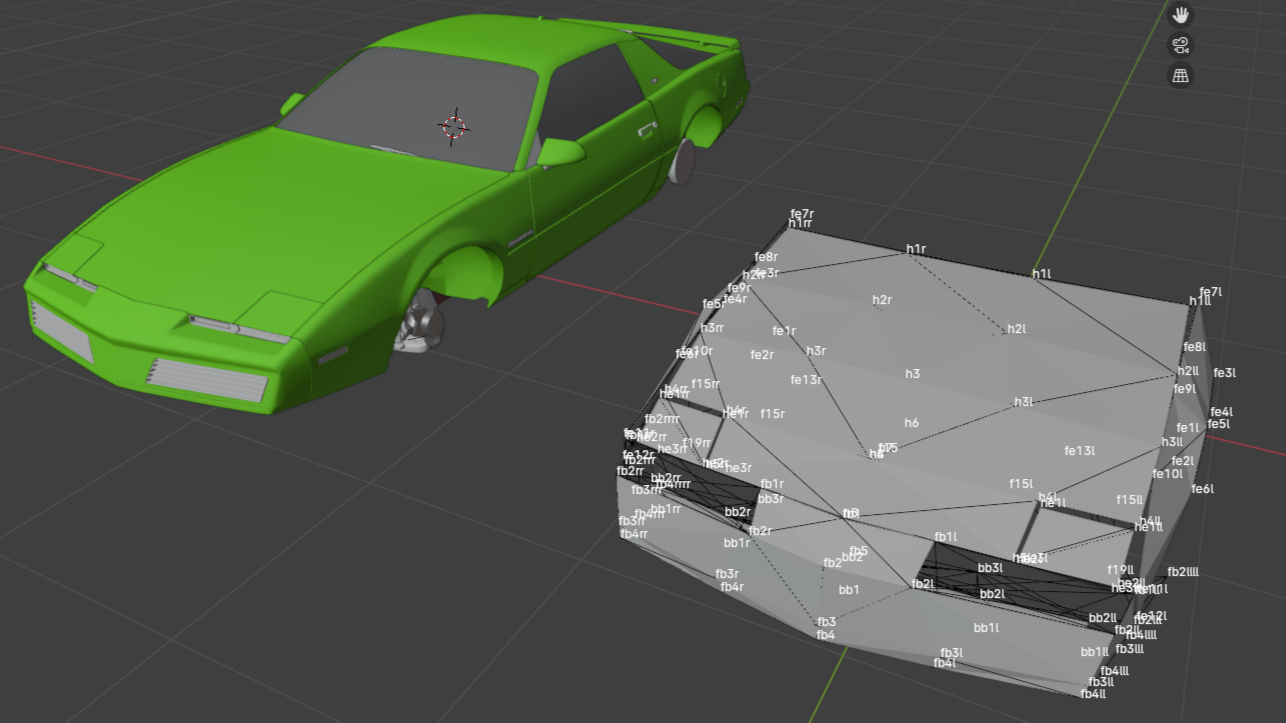Select the h3ll node label
The height and width of the screenshot is (723, 1286).
pyautogui.click(x=1171, y=442)
